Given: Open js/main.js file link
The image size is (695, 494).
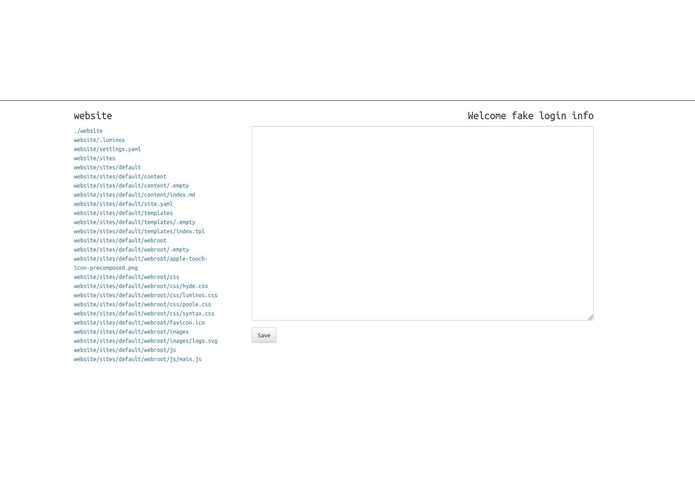Looking at the screenshot, I should (x=137, y=359).
